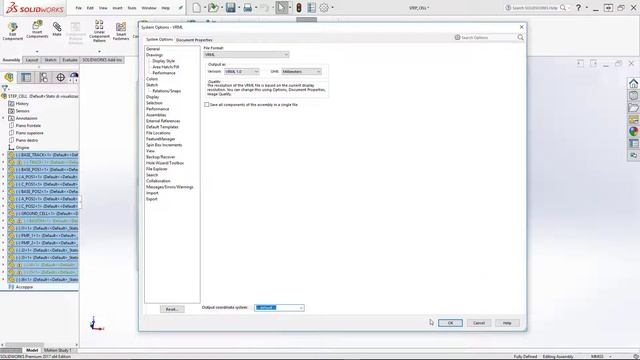Open the Unit Millimeters dropdown
The height and width of the screenshot is (360, 640).
[301, 71]
